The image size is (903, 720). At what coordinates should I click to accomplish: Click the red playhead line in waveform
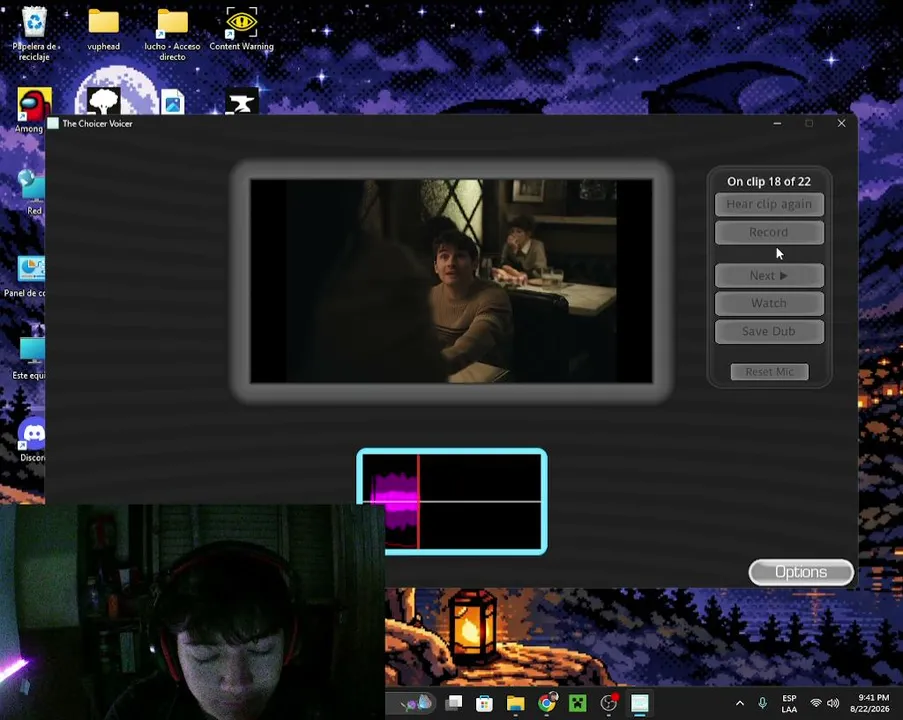point(419,502)
